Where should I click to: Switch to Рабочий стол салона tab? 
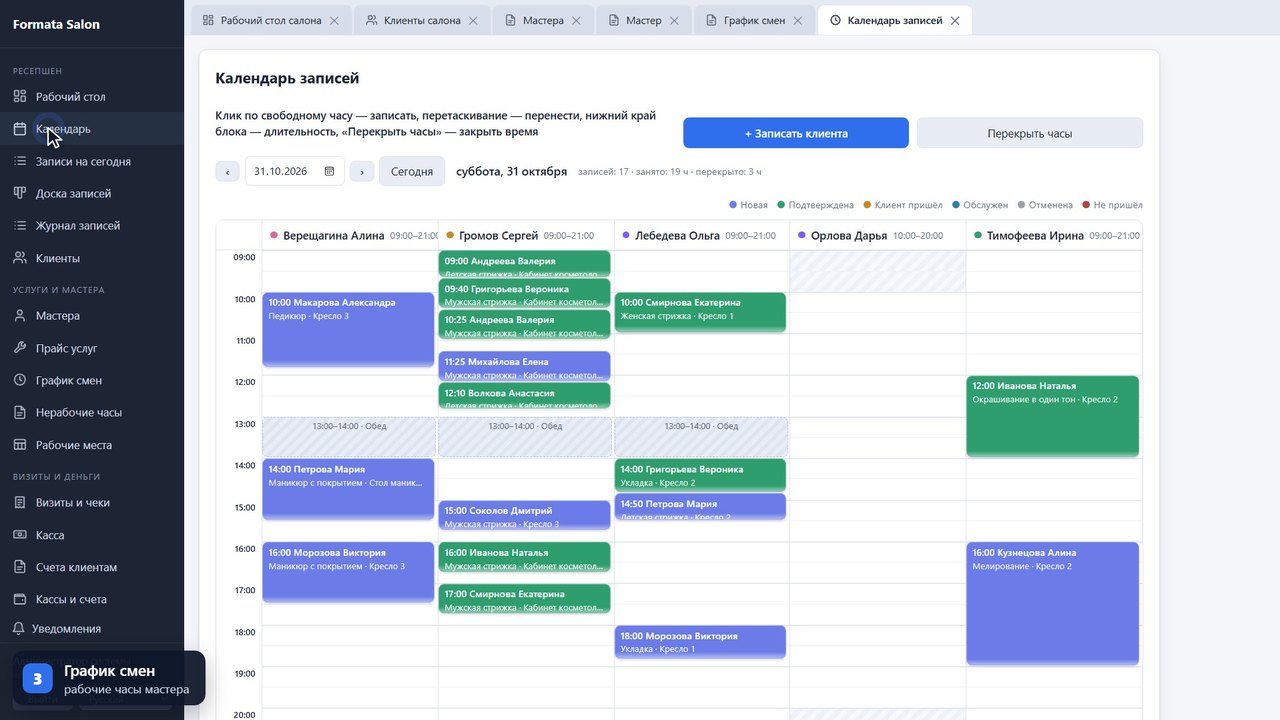270,20
